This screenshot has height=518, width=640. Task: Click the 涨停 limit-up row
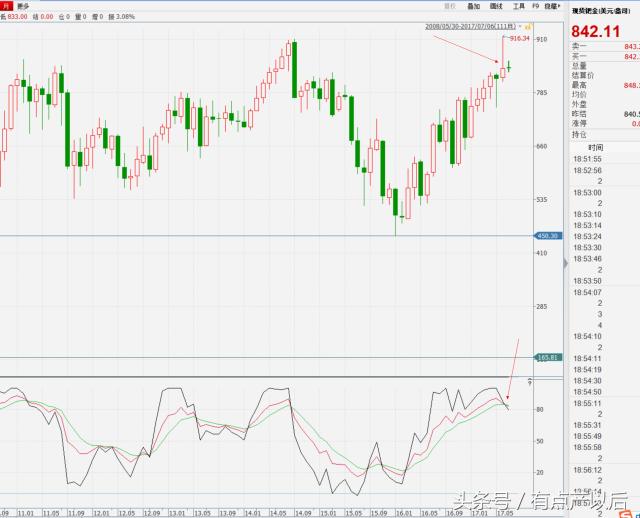(605, 123)
